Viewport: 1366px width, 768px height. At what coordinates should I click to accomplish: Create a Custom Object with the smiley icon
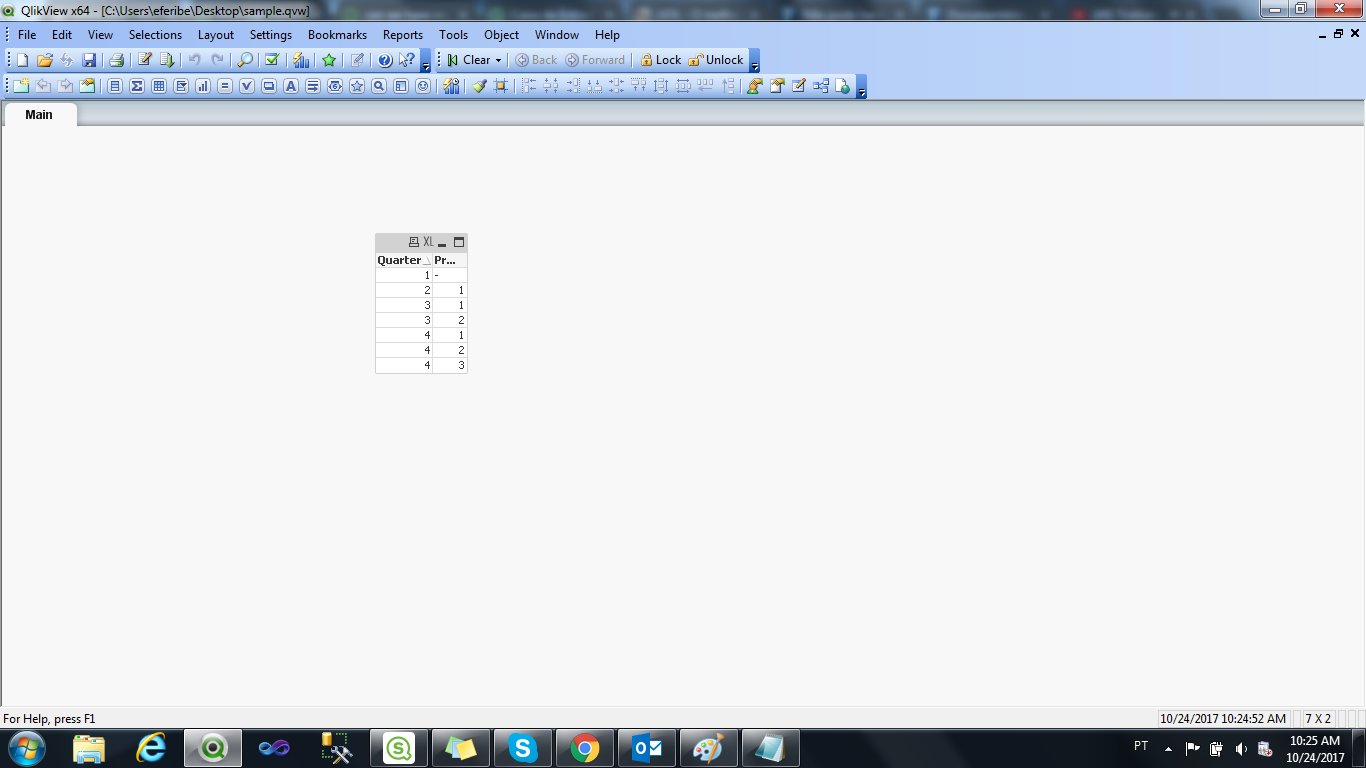pos(423,86)
